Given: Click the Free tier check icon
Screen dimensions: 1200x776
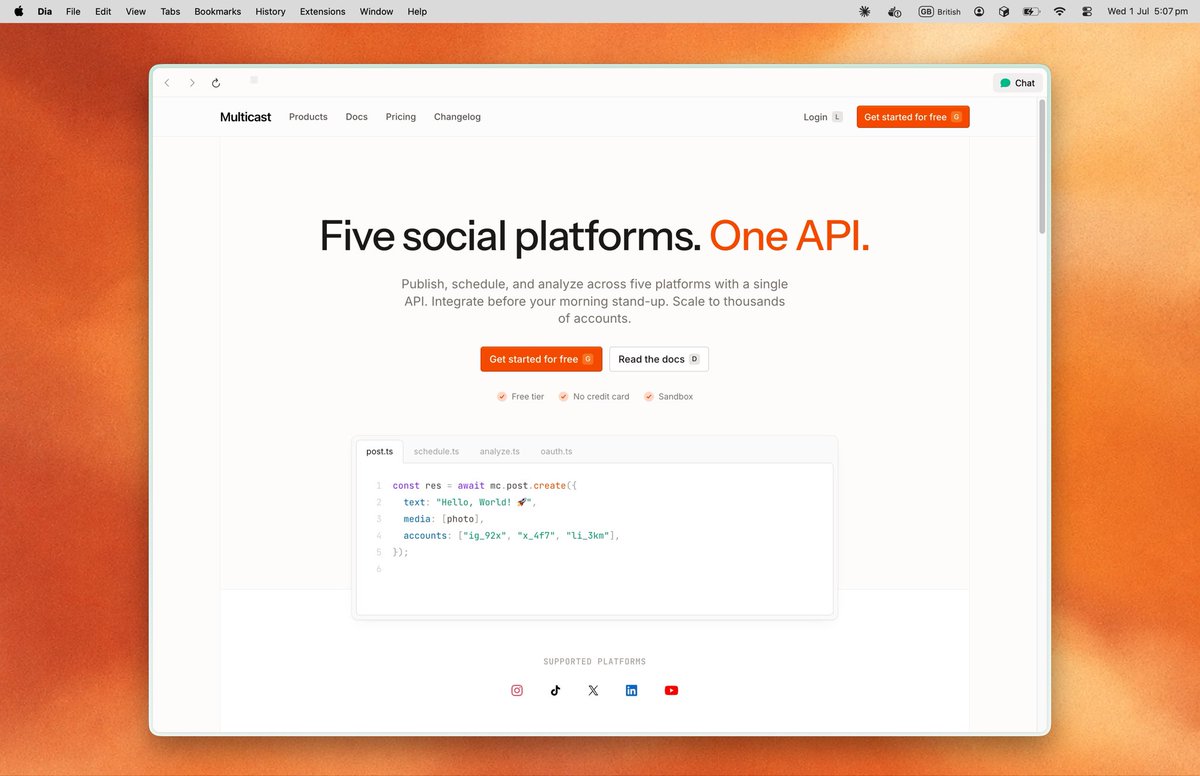Looking at the screenshot, I should tap(502, 397).
